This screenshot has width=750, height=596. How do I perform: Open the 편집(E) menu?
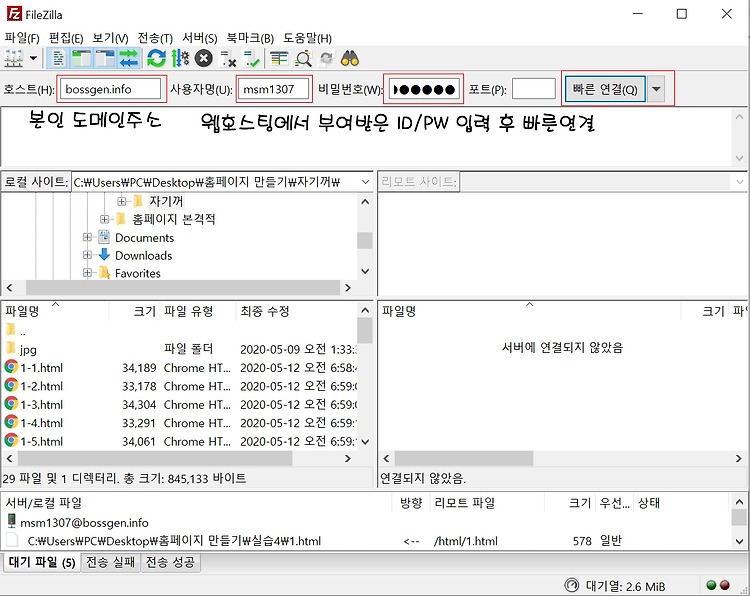[66, 37]
